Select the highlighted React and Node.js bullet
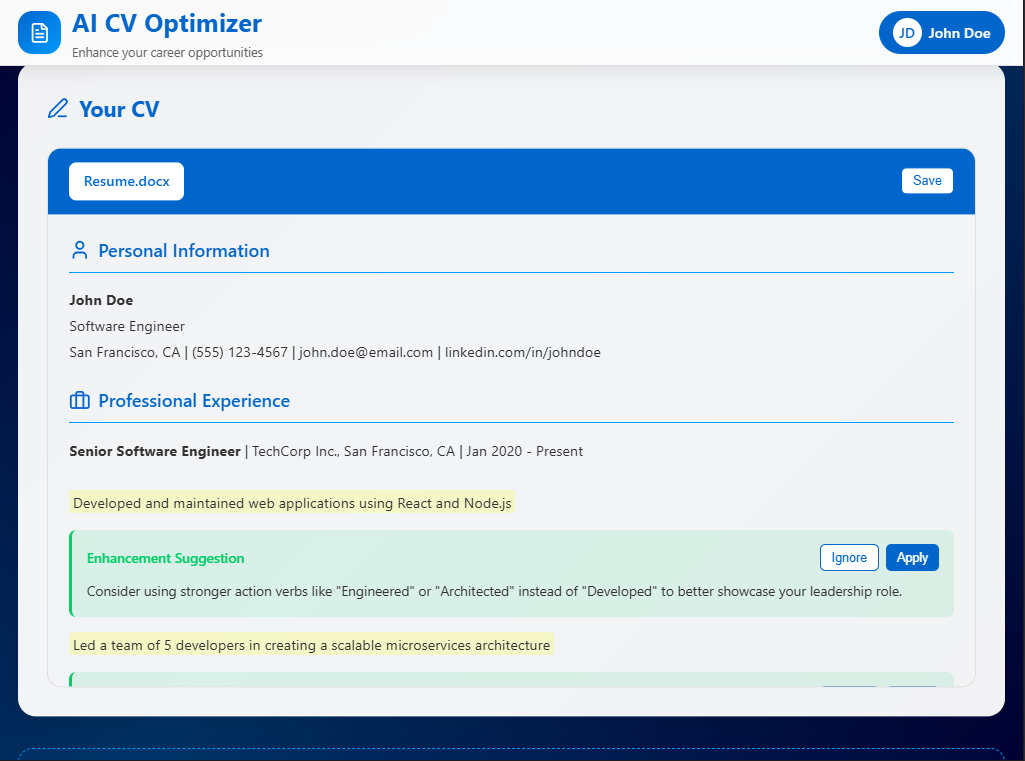Screen dimensions: 1025x761 pos(291,503)
